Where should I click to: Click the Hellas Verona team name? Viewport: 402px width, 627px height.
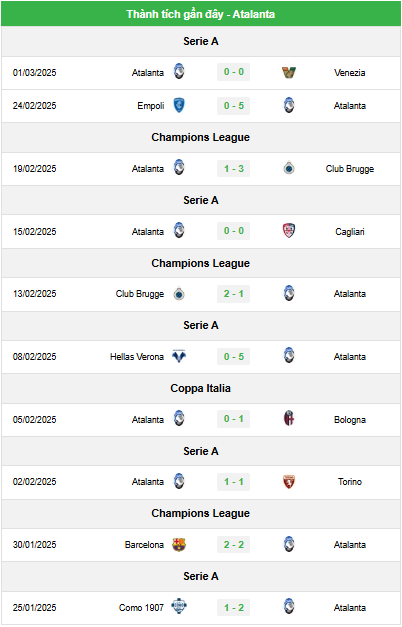tap(137, 357)
